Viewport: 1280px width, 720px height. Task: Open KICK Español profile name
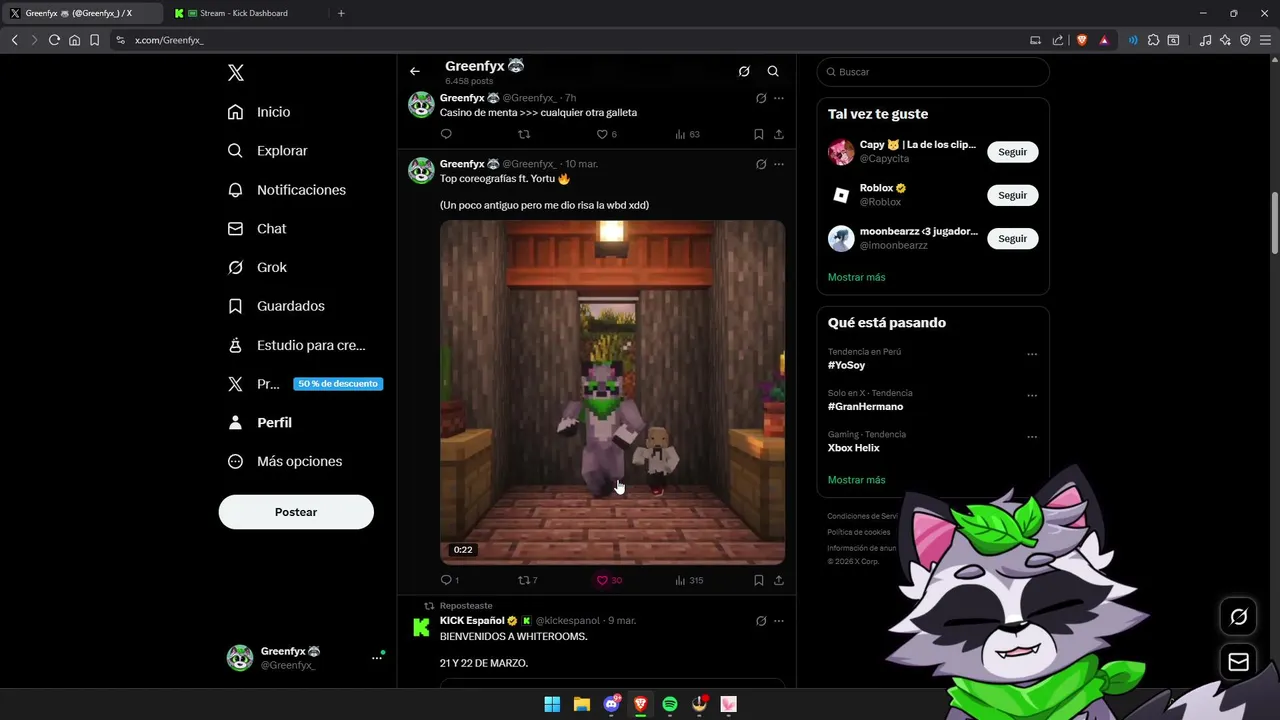click(x=472, y=621)
